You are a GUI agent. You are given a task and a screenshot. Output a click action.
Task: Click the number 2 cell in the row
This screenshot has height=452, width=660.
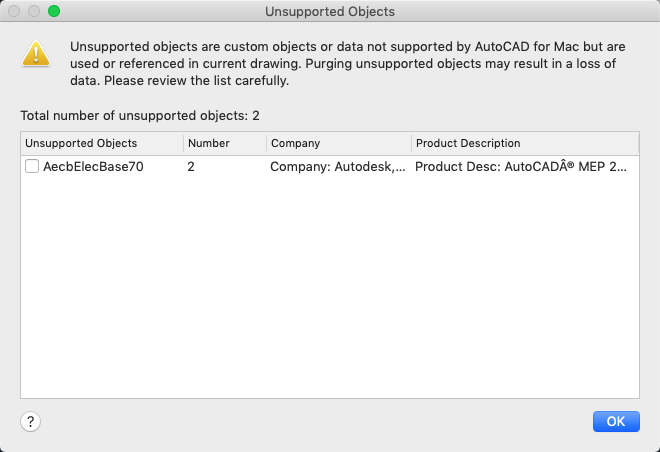click(x=191, y=167)
